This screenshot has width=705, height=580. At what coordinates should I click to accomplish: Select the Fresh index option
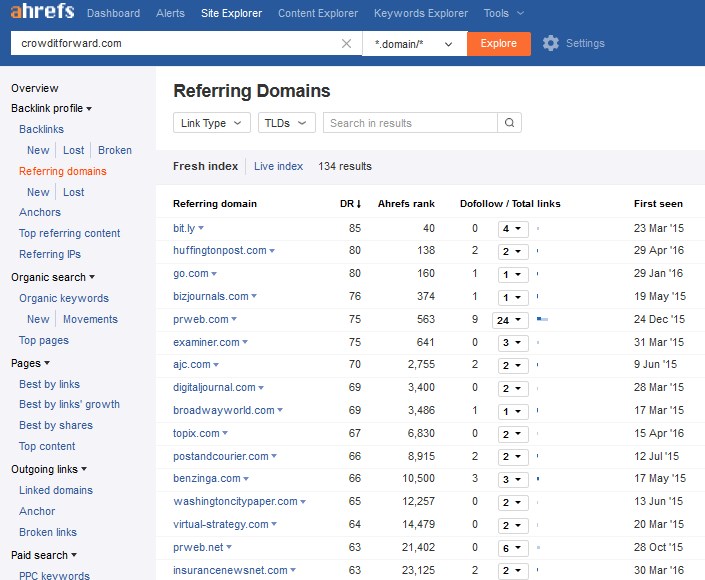tap(205, 166)
